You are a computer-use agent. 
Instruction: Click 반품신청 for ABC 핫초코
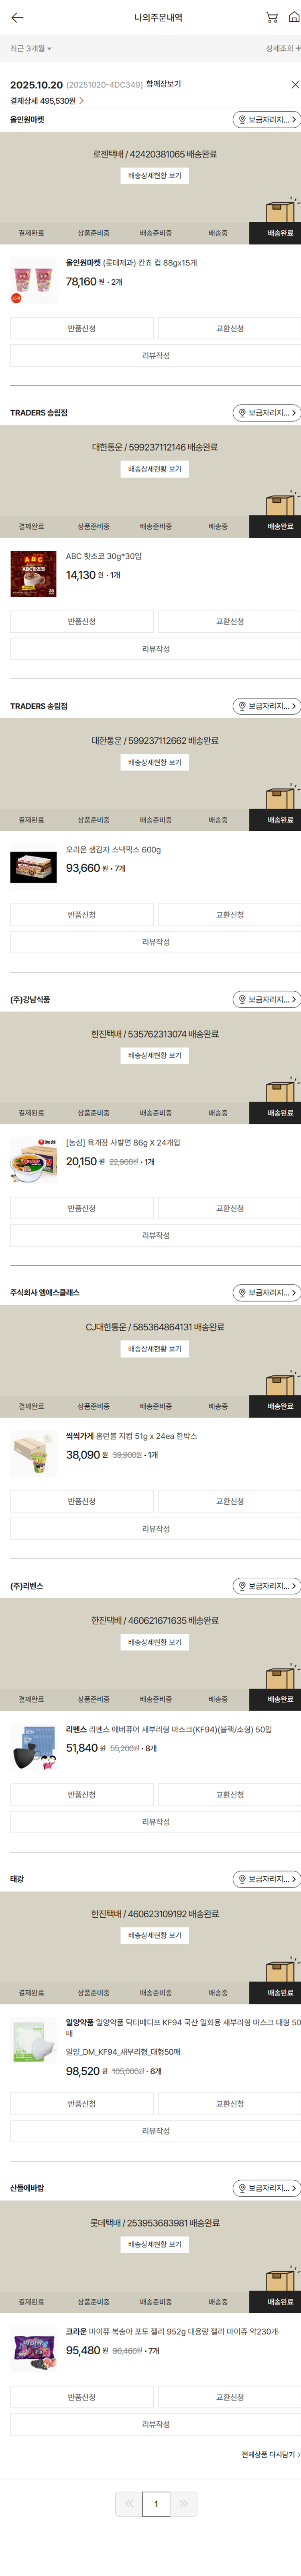(x=82, y=622)
